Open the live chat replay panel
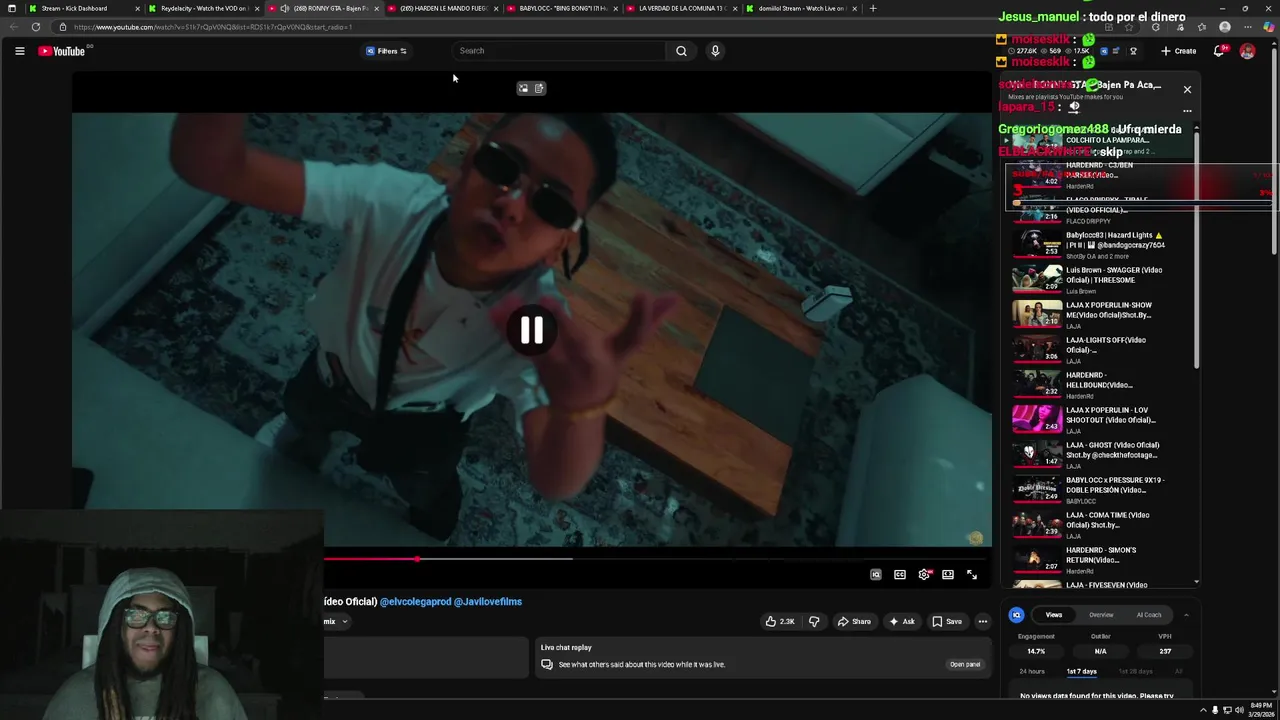1280x720 pixels. point(964,664)
